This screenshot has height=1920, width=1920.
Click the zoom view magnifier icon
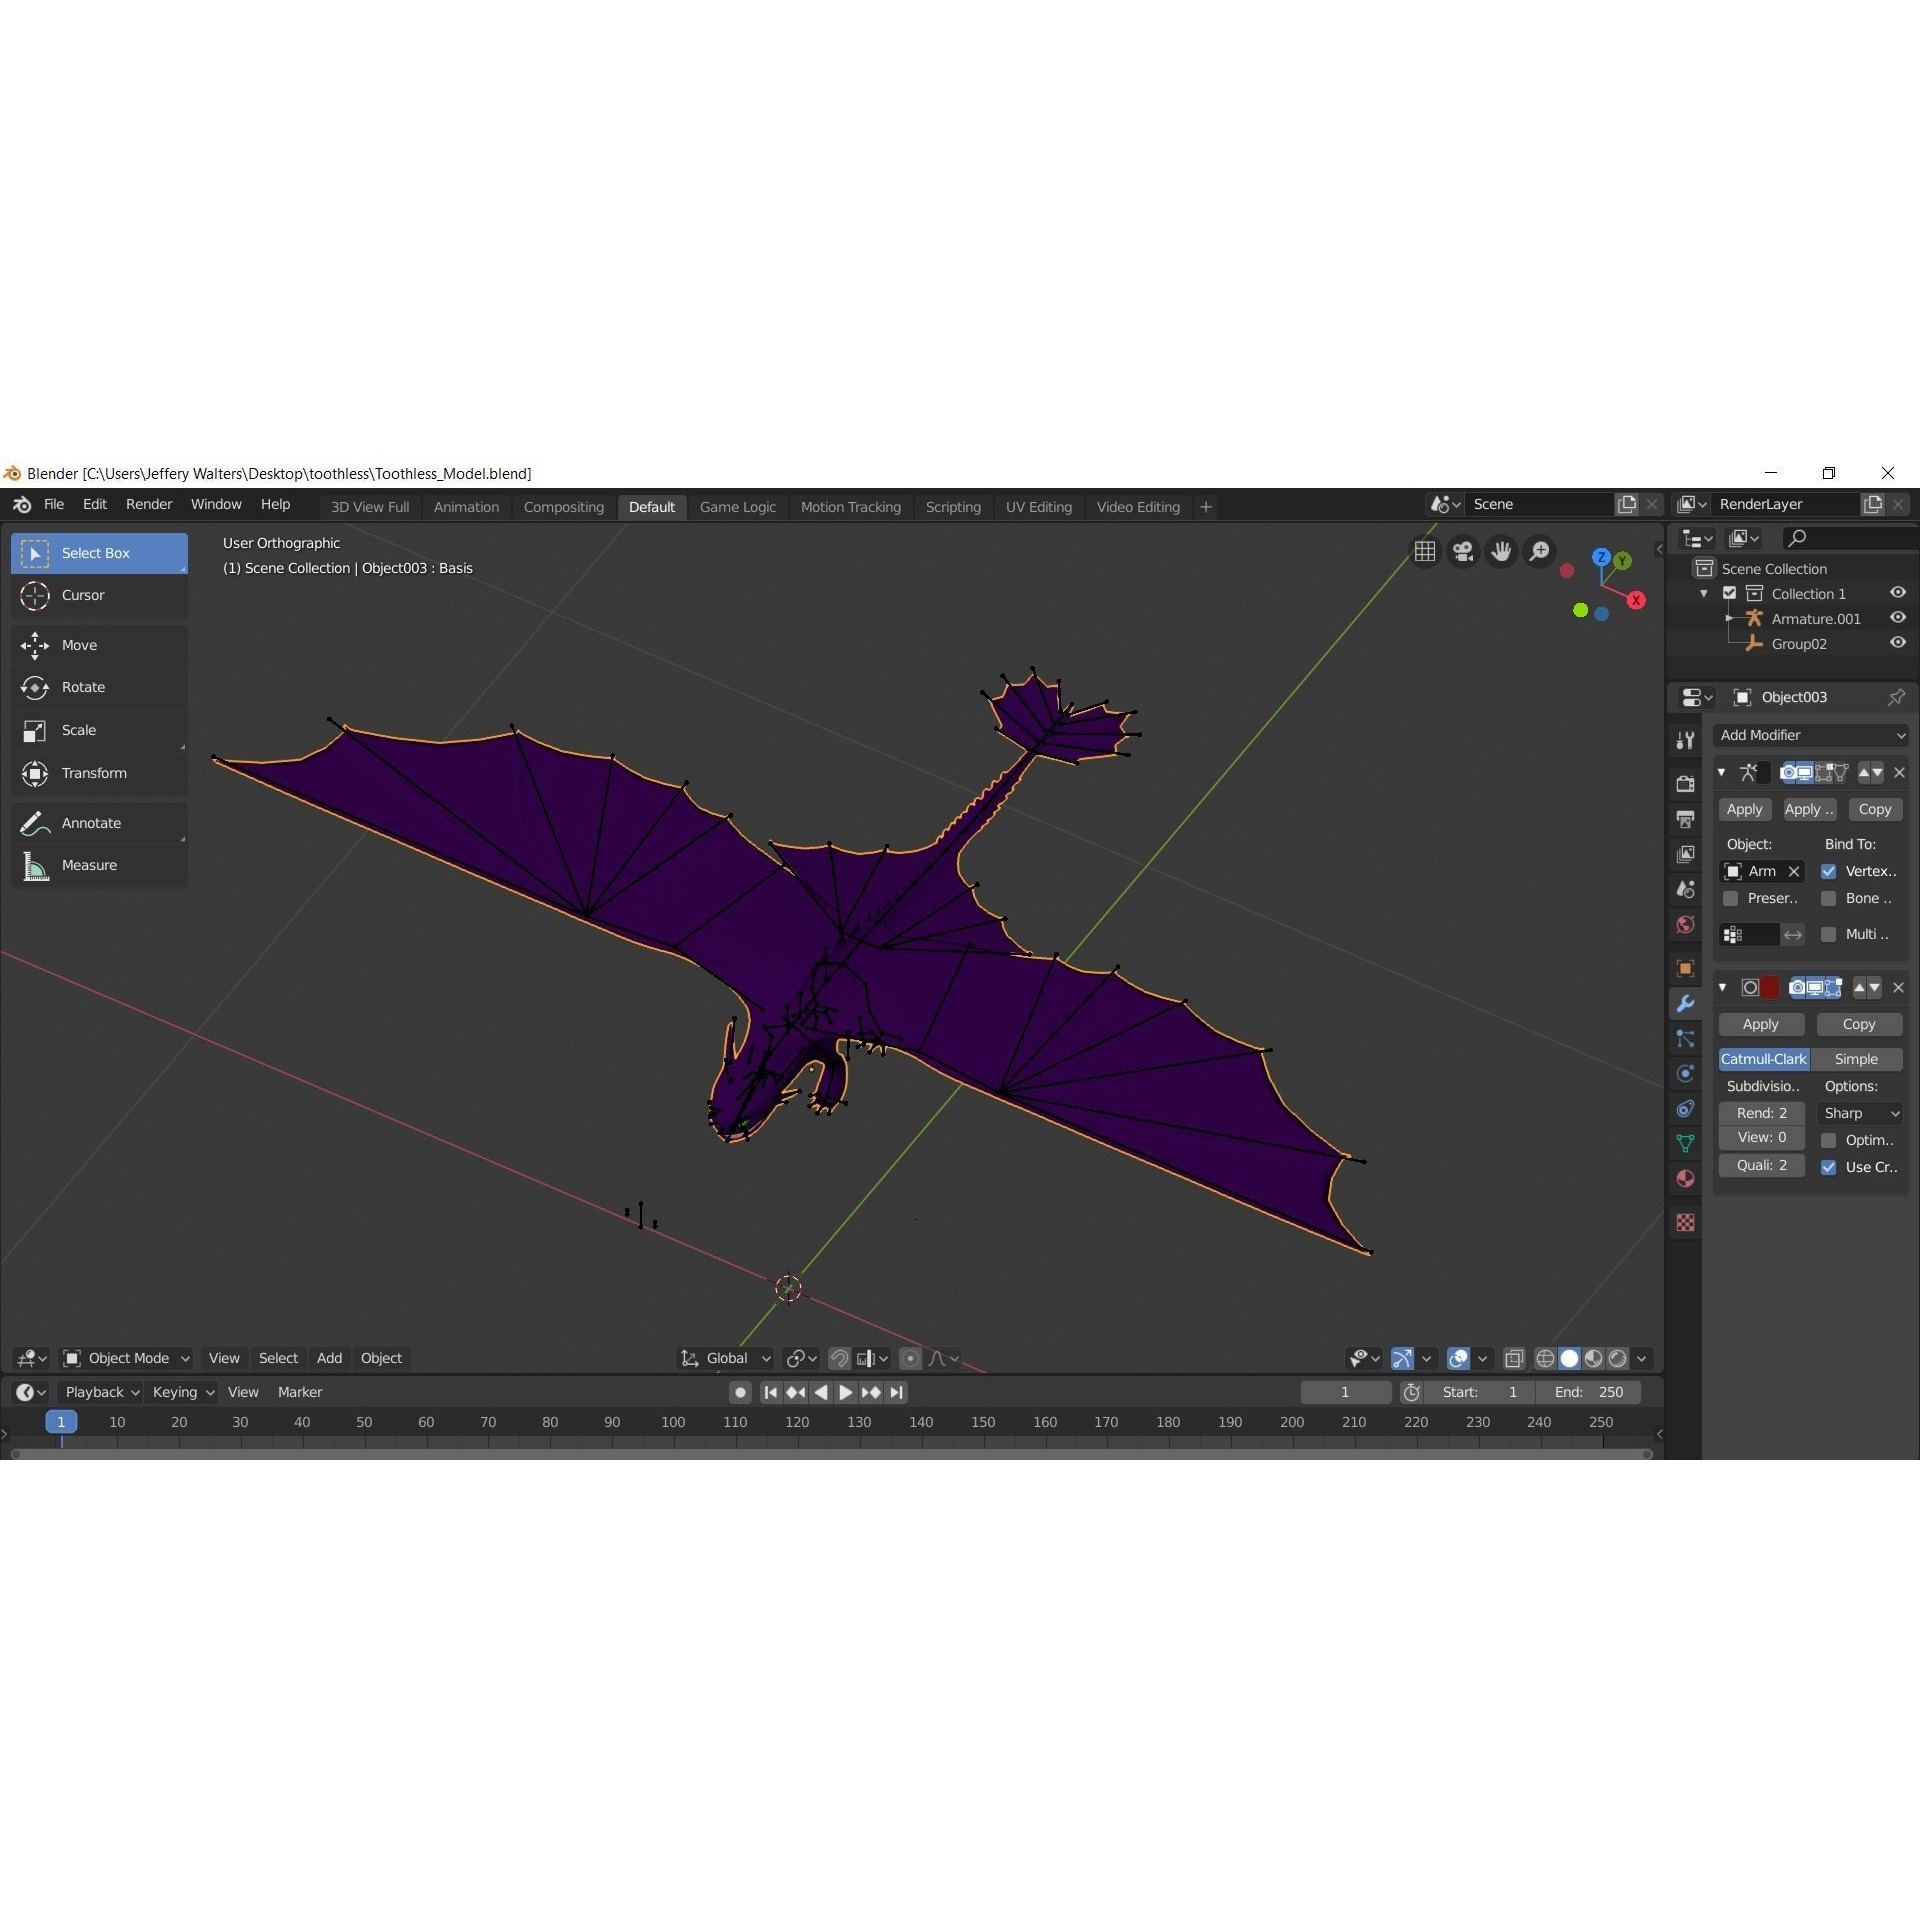tap(1540, 551)
